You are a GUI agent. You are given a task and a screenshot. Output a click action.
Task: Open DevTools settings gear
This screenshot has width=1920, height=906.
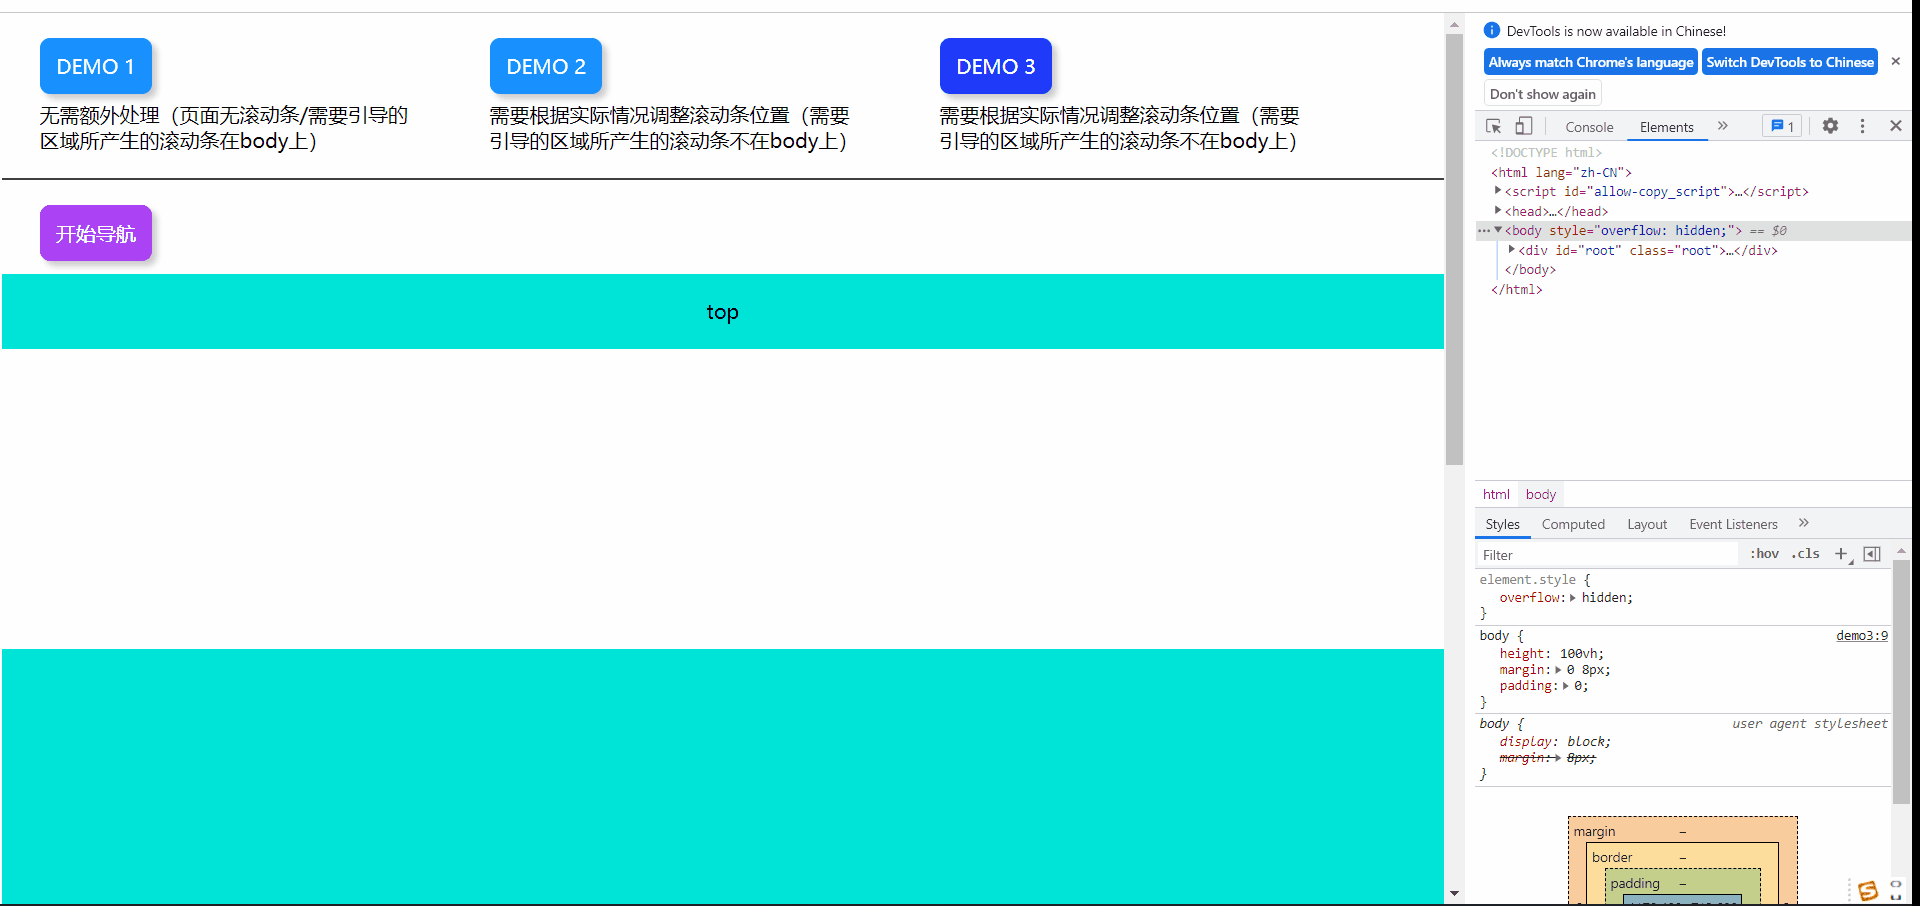[x=1830, y=126]
